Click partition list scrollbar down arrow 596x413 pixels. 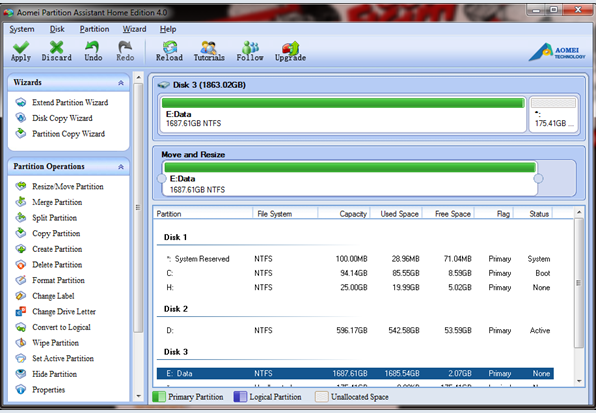(x=579, y=381)
